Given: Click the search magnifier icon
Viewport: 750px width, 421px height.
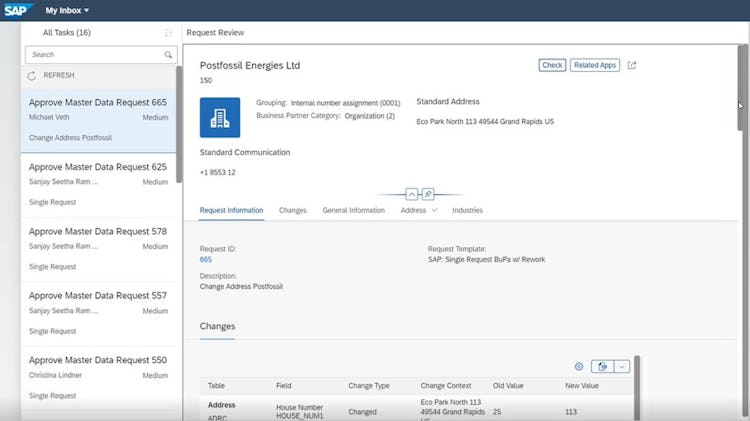Looking at the screenshot, I should coord(168,55).
